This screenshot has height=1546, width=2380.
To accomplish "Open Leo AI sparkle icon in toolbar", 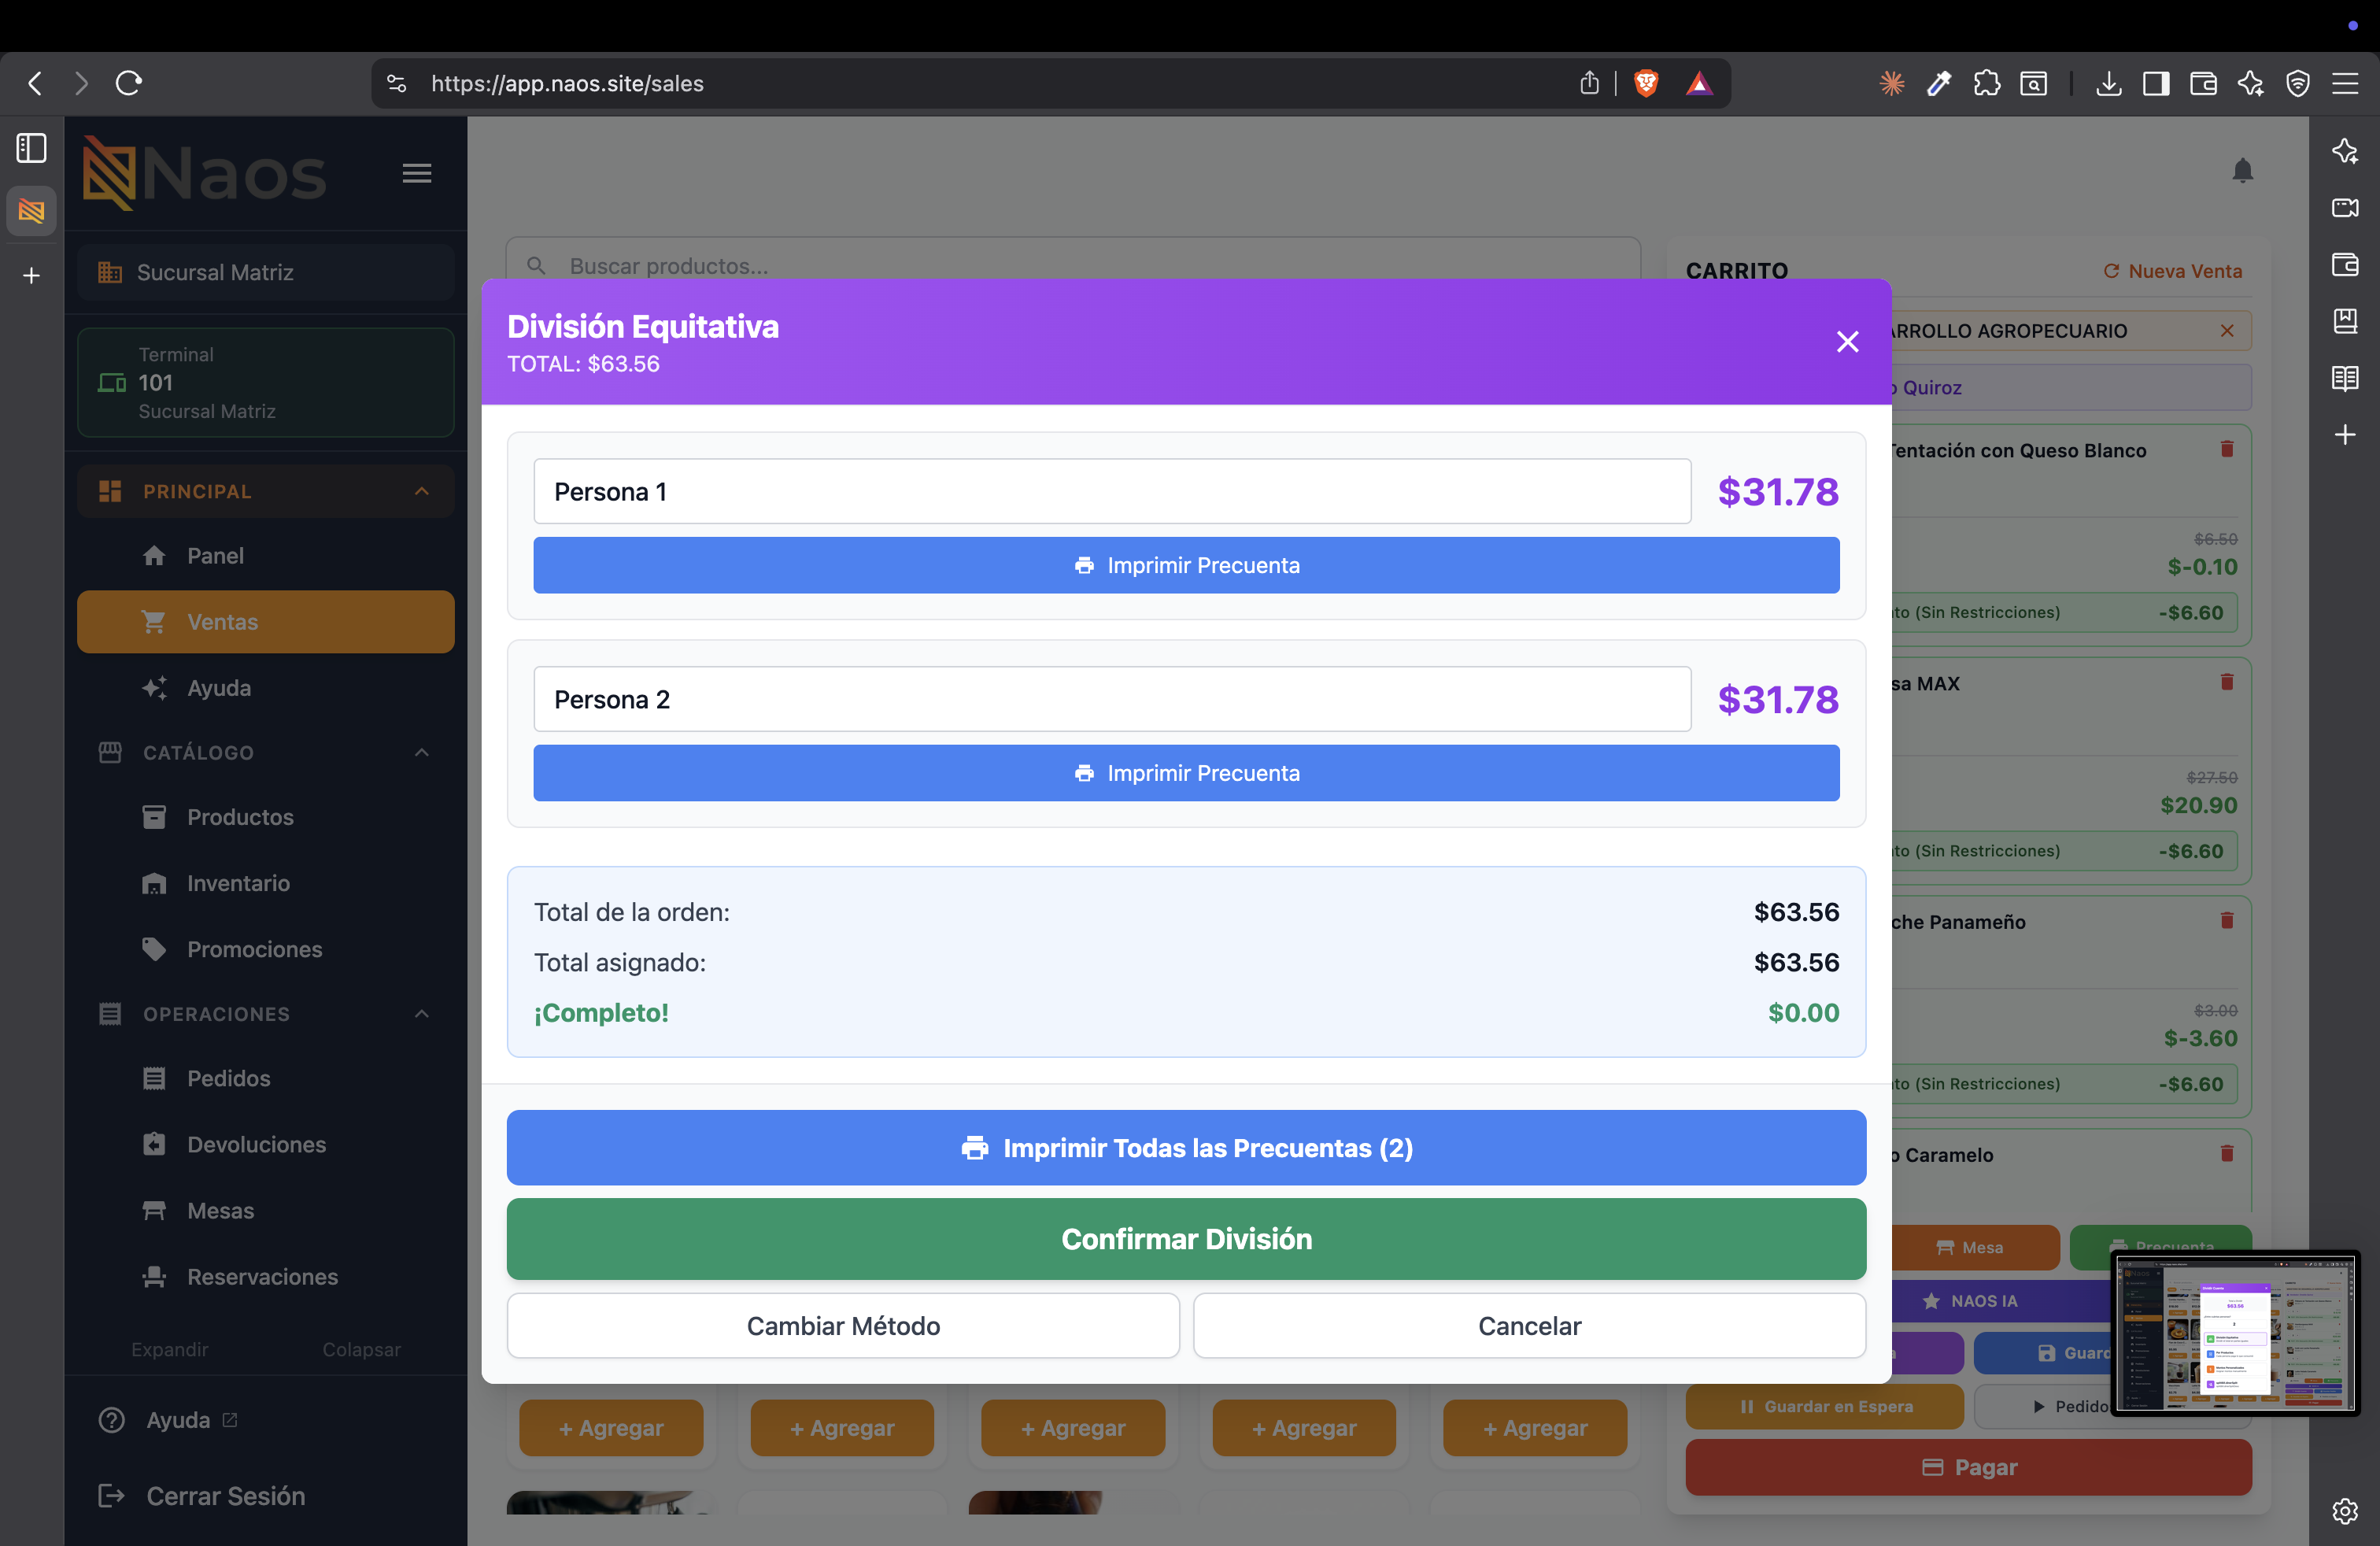I will [2251, 83].
